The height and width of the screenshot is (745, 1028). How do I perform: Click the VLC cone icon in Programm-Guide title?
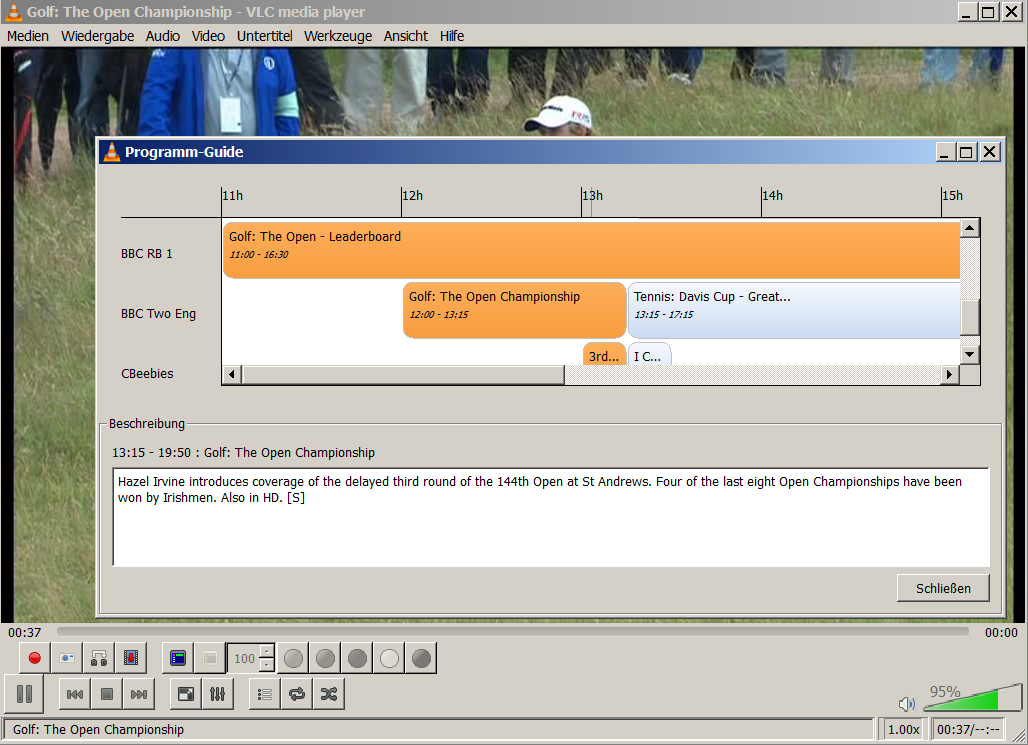[112, 151]
